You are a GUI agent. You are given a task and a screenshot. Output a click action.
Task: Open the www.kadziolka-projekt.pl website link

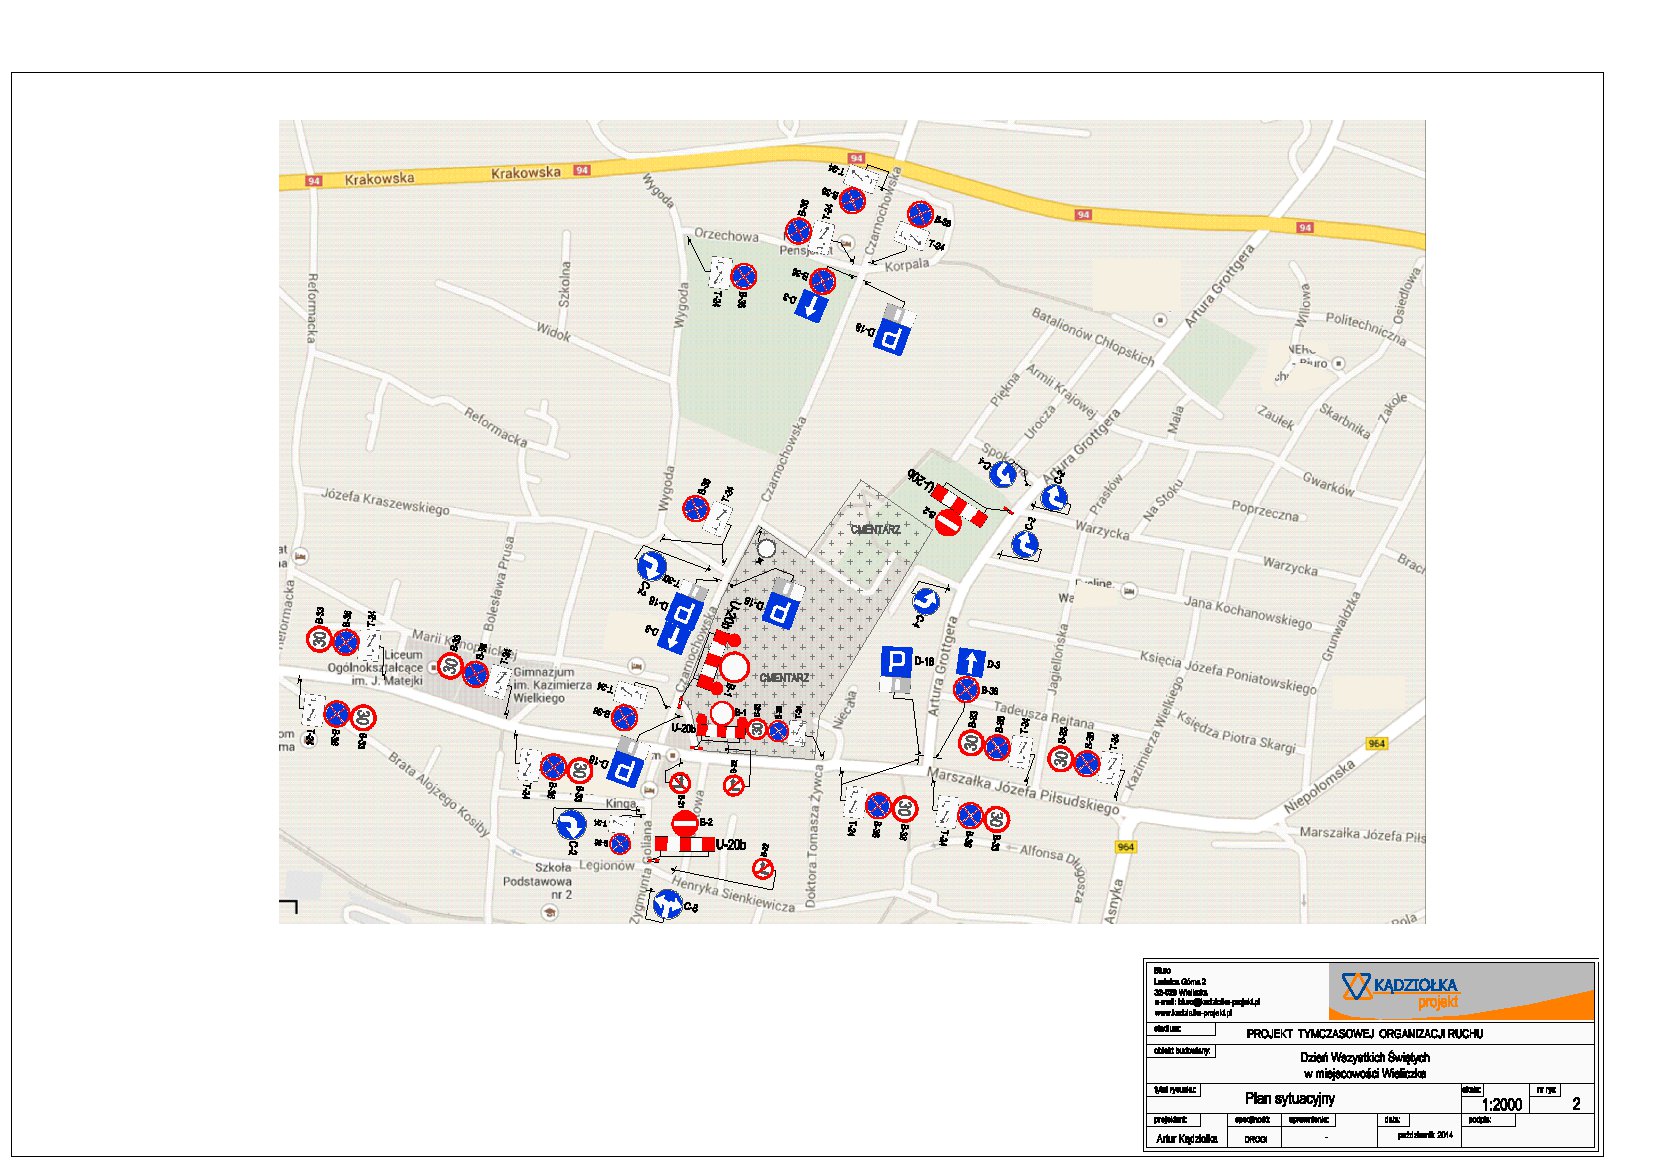1193,1012
